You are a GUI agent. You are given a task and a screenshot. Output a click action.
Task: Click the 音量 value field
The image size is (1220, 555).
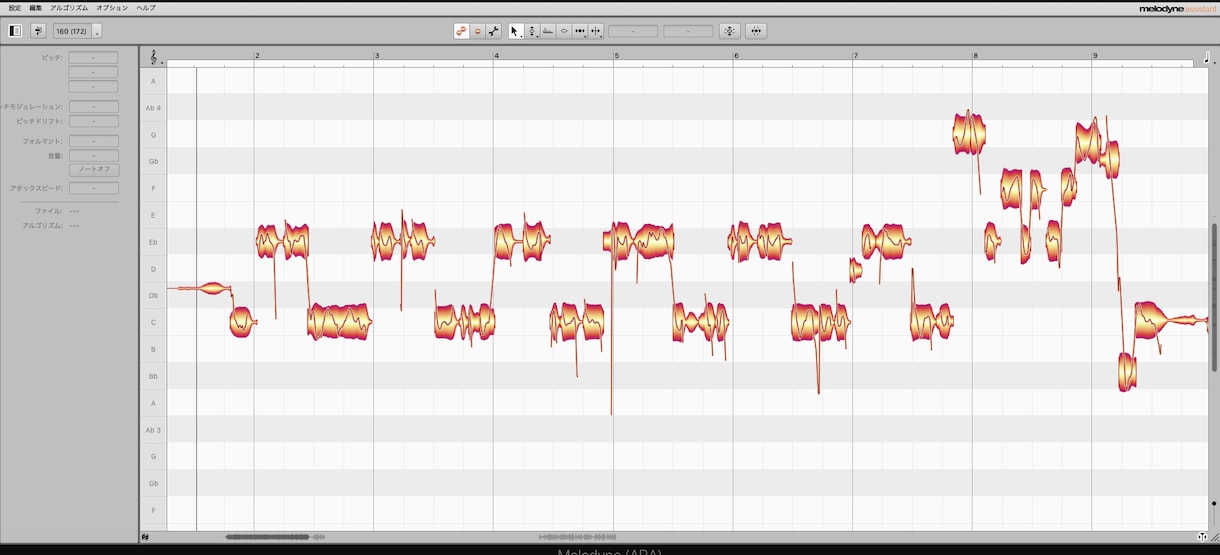(93, 155)
